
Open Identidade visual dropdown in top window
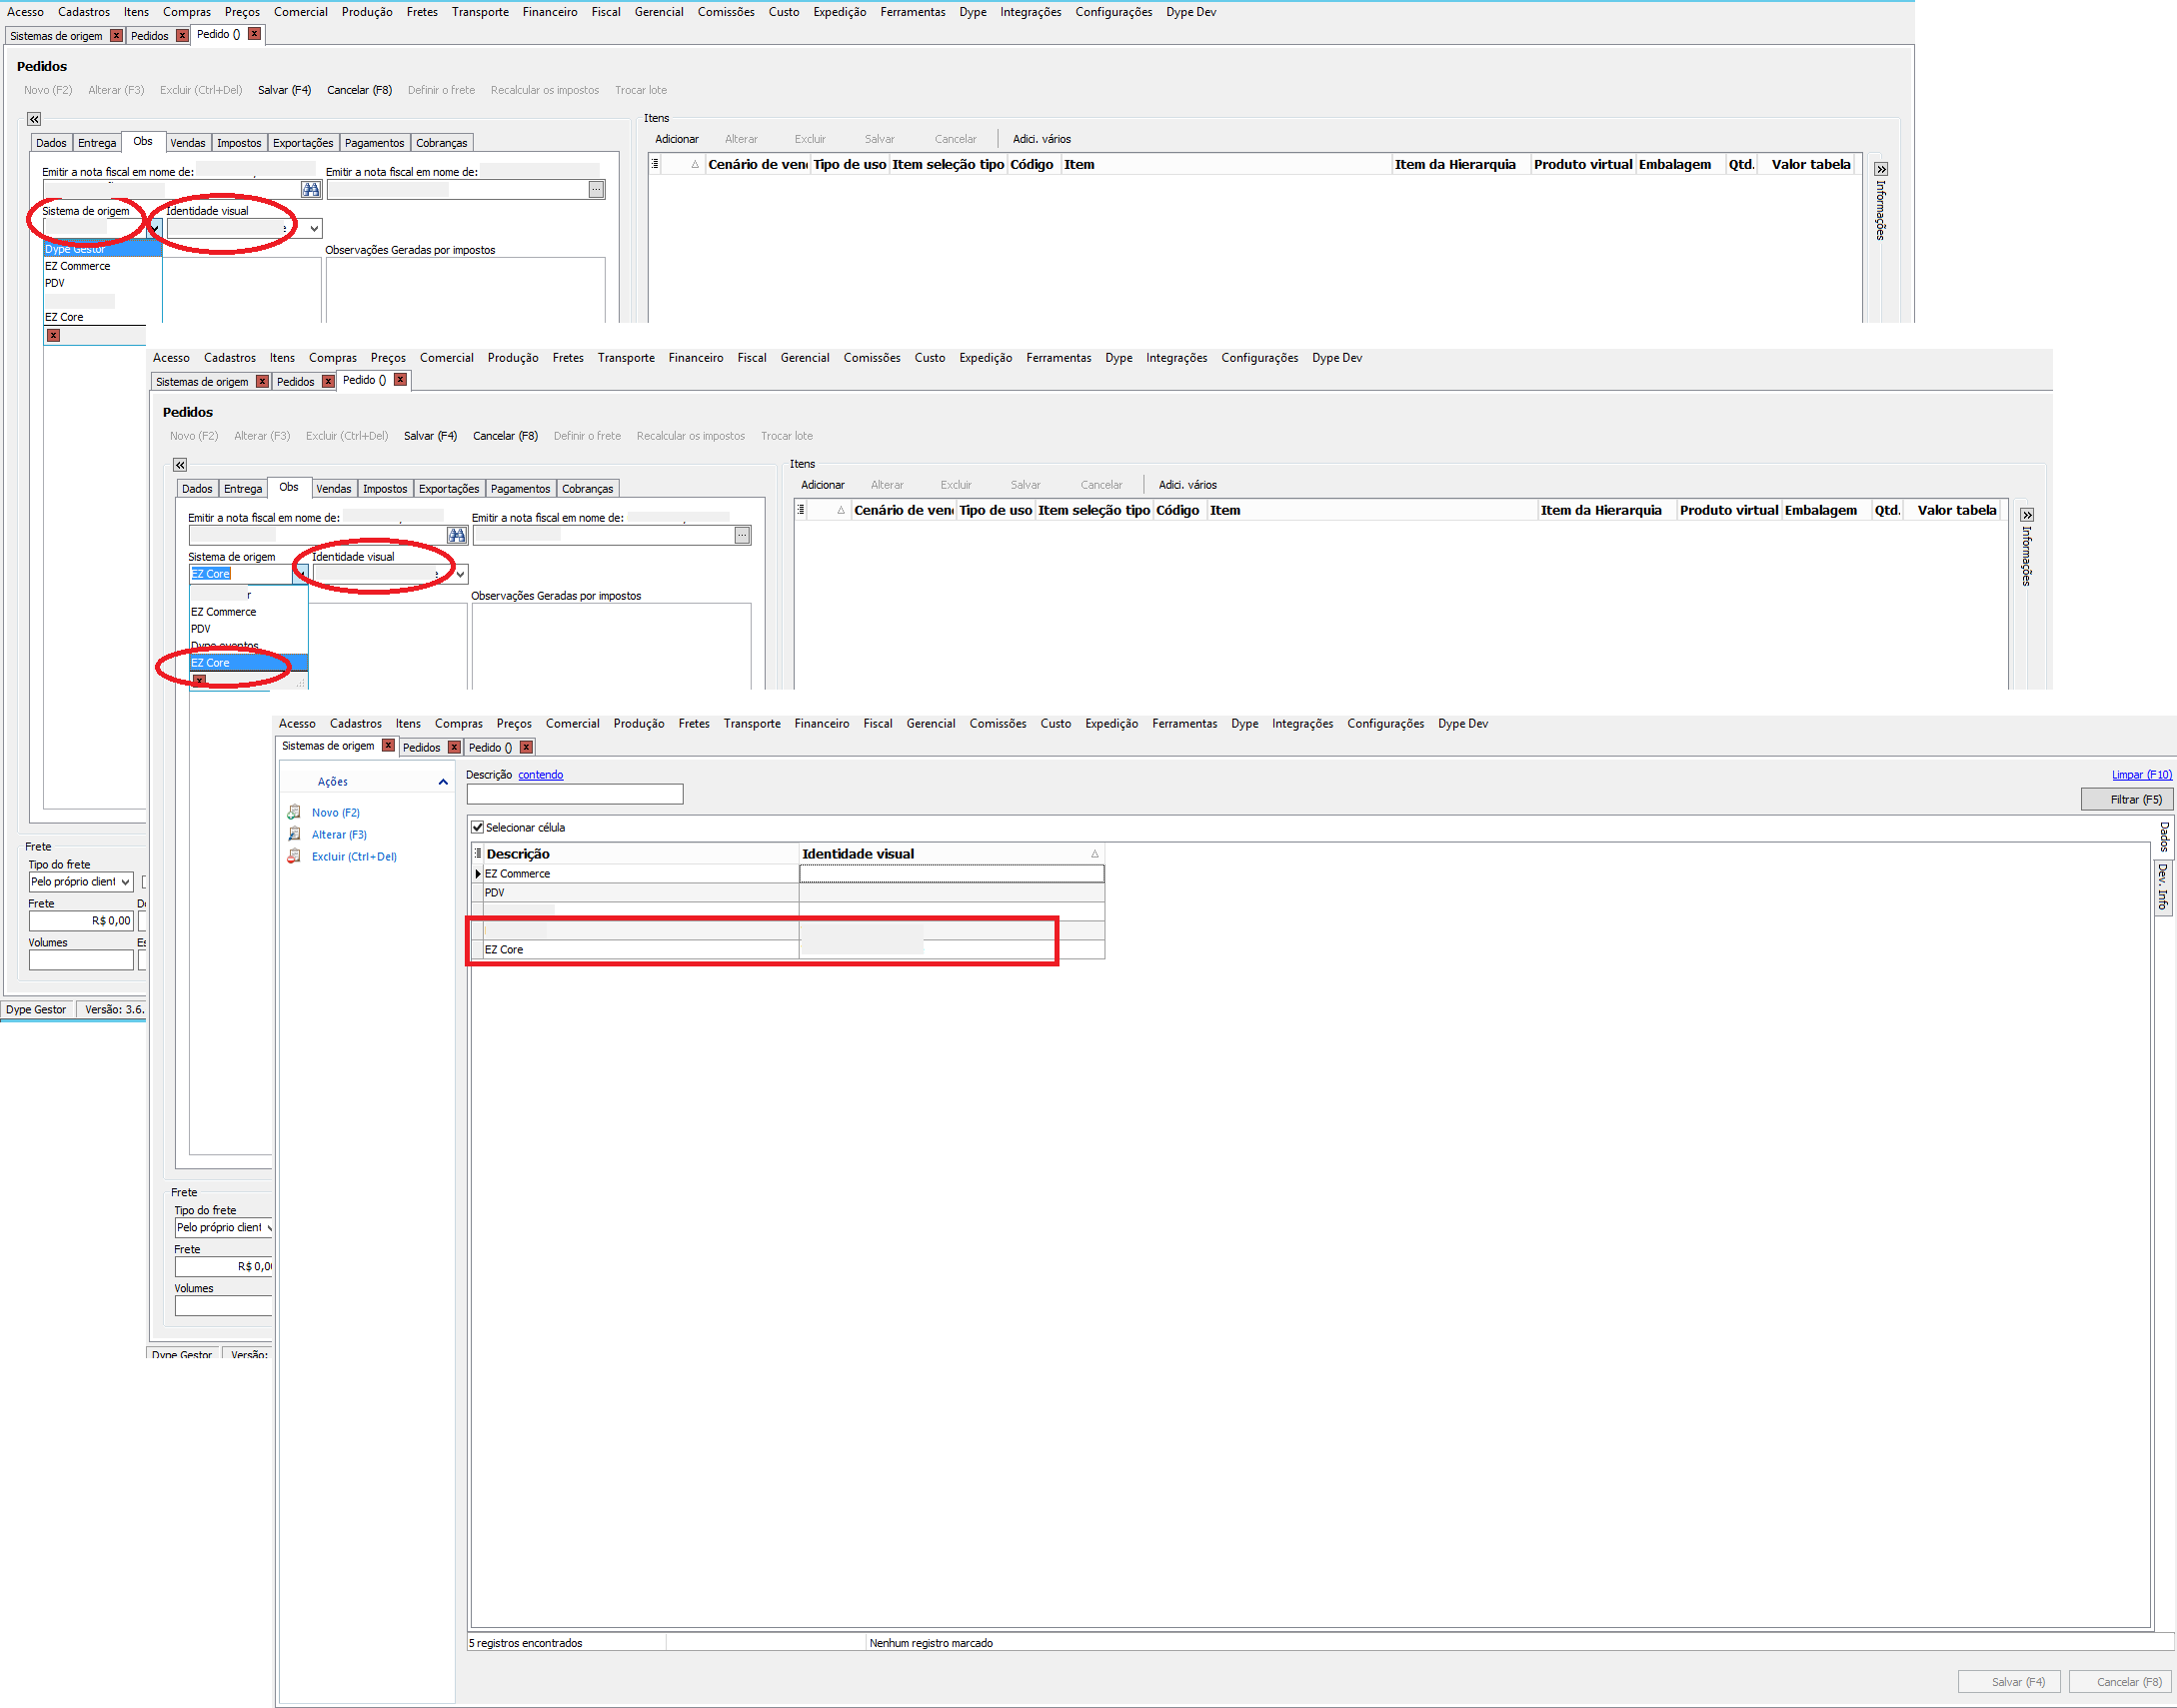click(x=314, y=229)
